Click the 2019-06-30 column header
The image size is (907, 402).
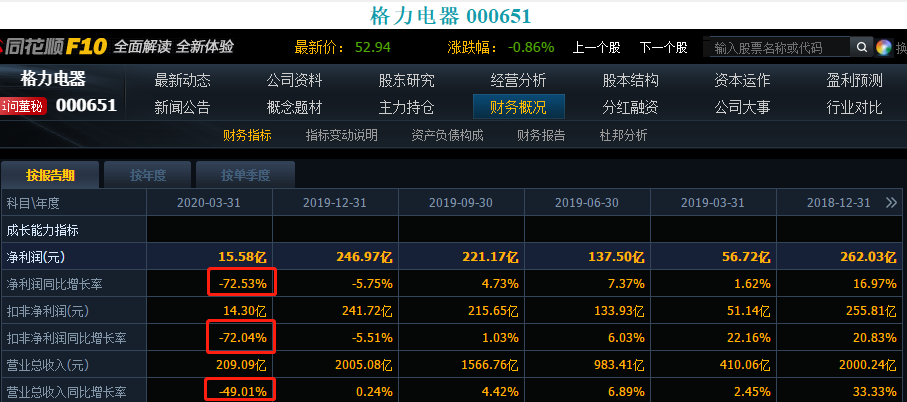point(587,203)
